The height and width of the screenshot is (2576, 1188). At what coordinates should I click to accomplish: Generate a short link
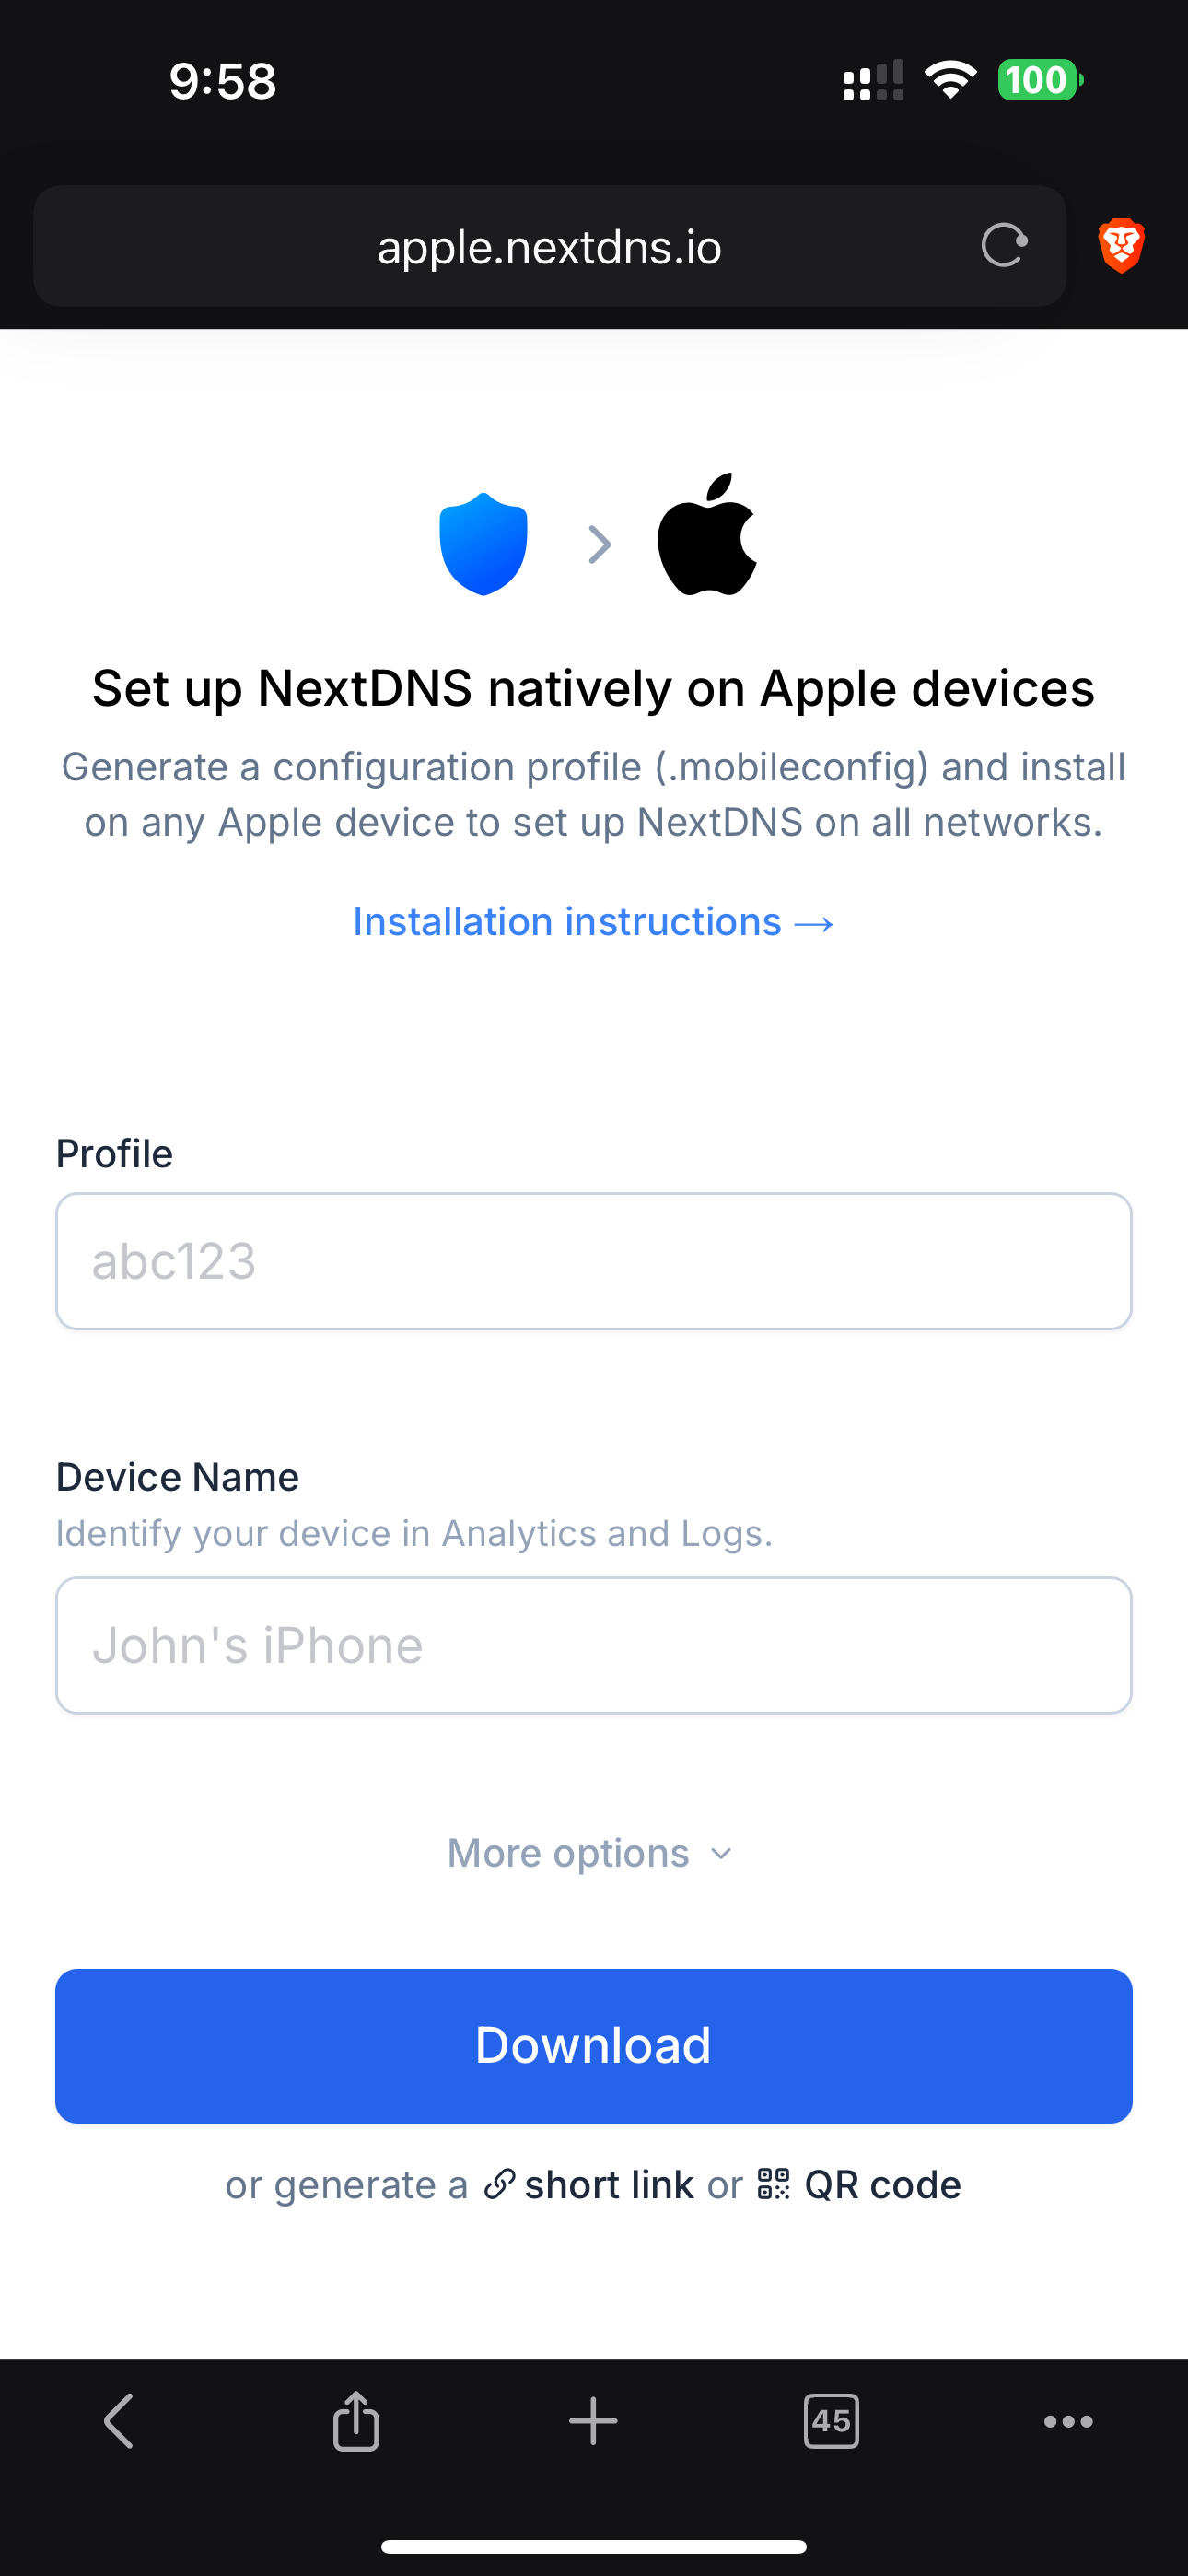click(608, 2185)
